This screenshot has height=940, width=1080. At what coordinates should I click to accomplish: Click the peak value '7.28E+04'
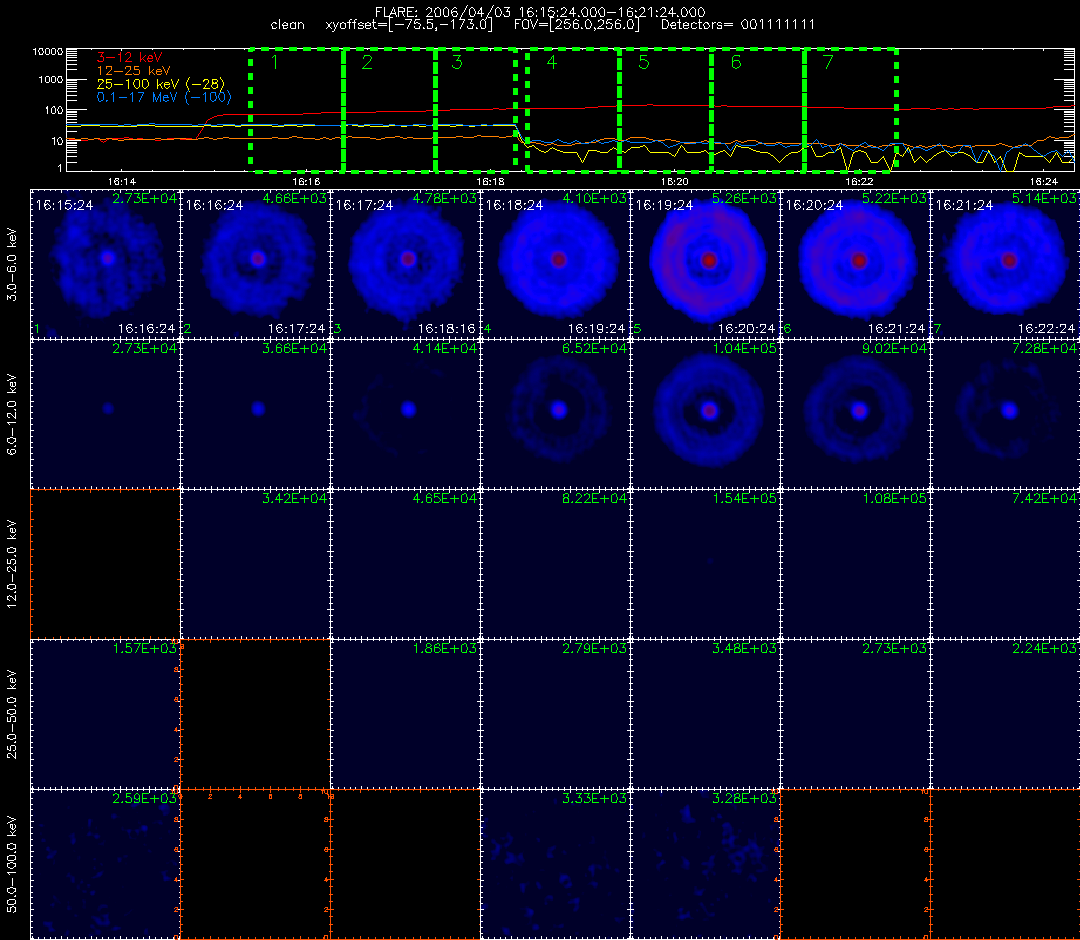click(x=1044, y=348)
